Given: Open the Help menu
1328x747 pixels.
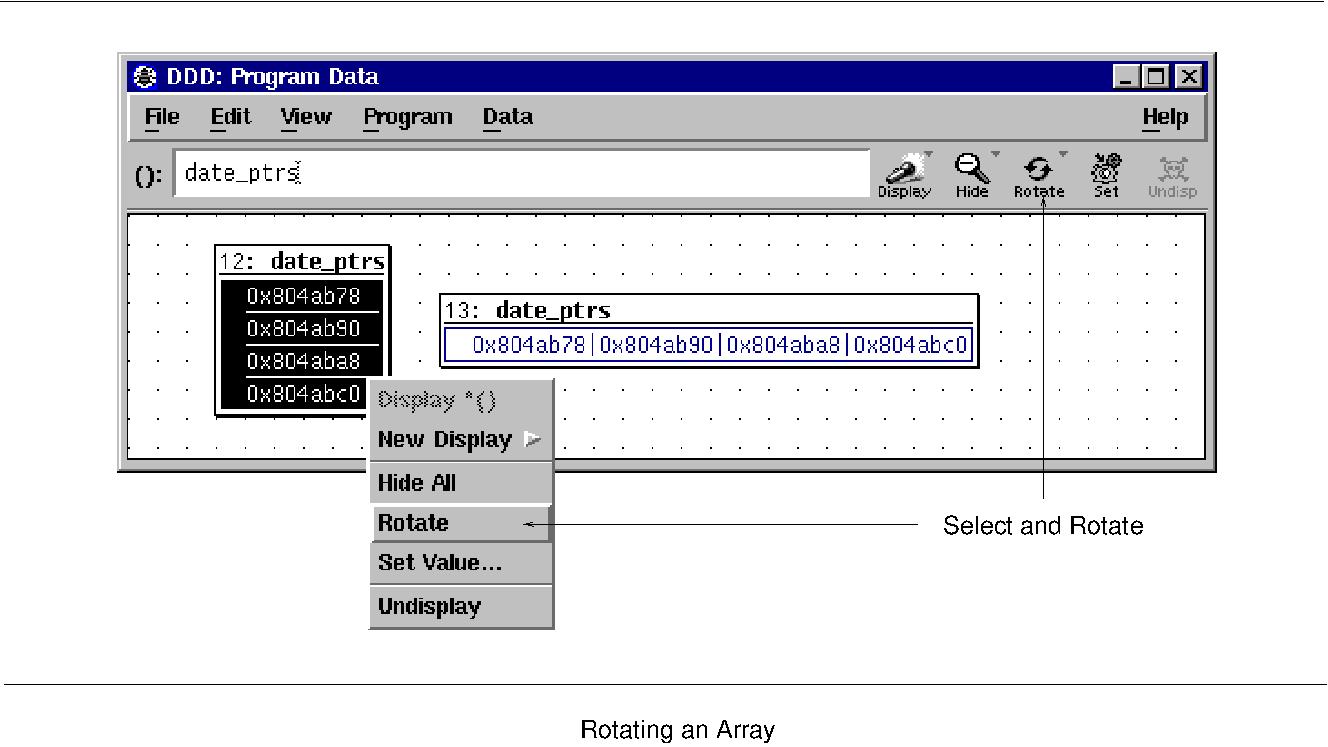Looking at the screenshot, I should click(1165, 117).
